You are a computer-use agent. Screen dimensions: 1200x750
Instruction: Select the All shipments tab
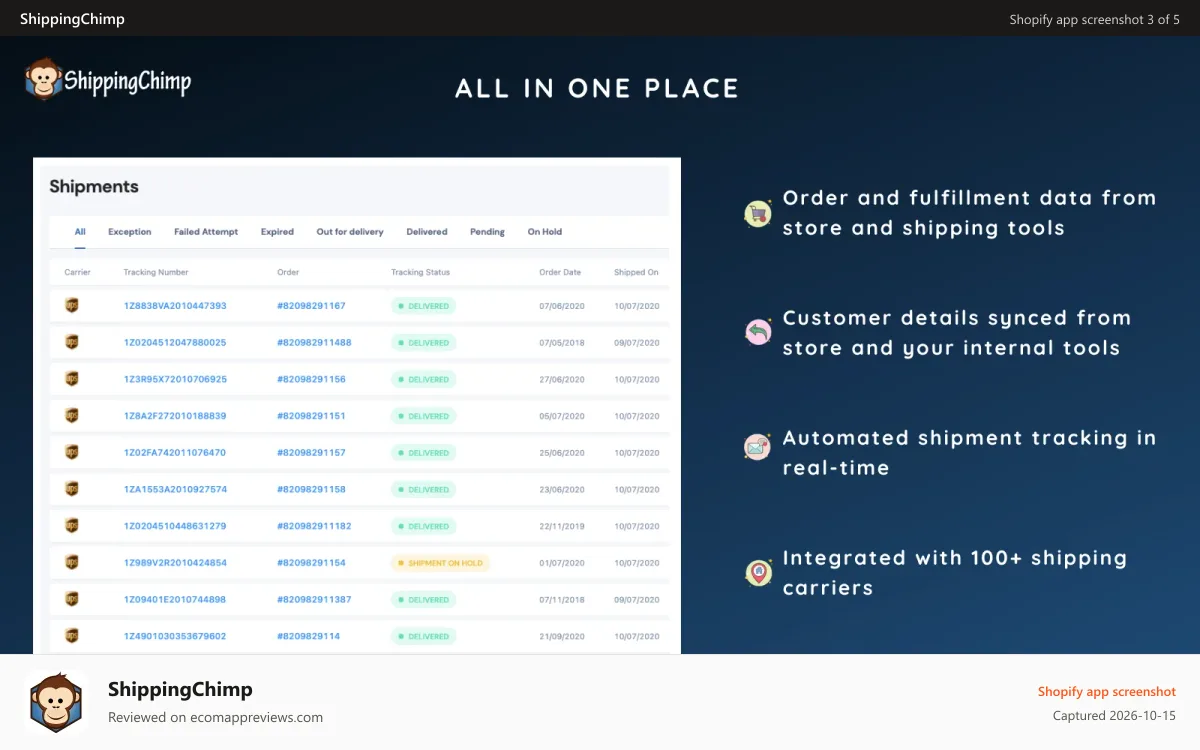pyautogui.click(x=80, y=232)
